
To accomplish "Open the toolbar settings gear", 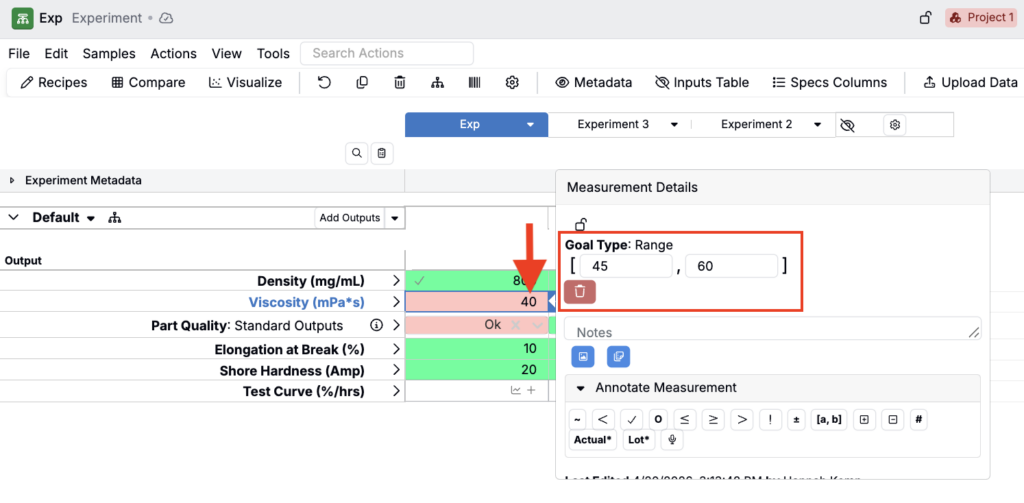I will (x=512, y=83).
